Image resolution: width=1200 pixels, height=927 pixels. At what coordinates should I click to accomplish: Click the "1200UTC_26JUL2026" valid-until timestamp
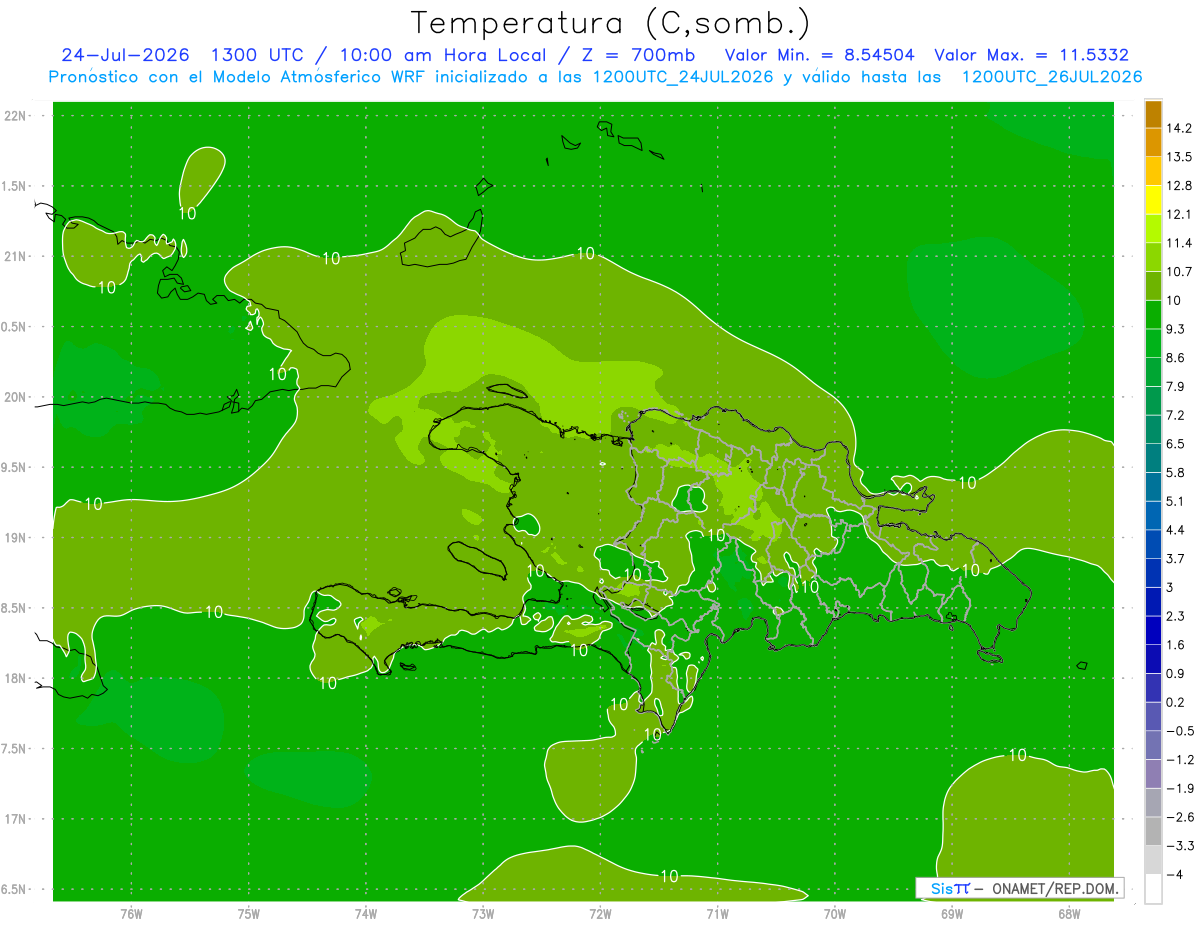(1052, 77)
